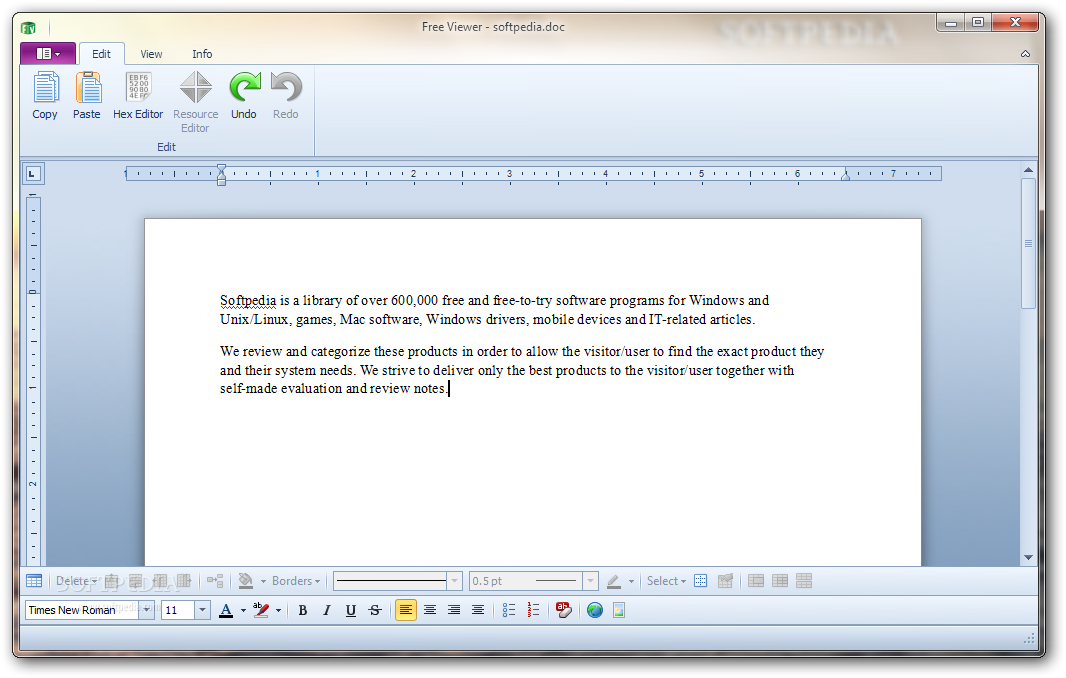
Task: Click the Free Viewer app icon in the title bar
Action: [28, 28]
